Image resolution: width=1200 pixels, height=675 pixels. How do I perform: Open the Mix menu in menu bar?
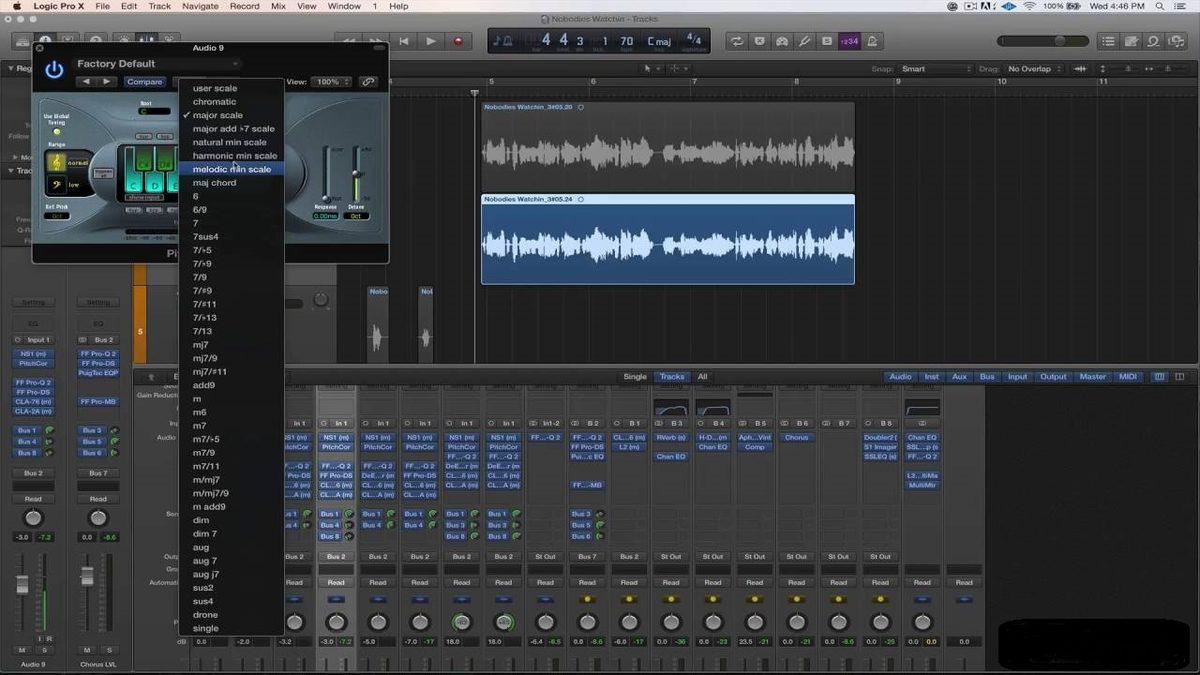pos(278,6)
